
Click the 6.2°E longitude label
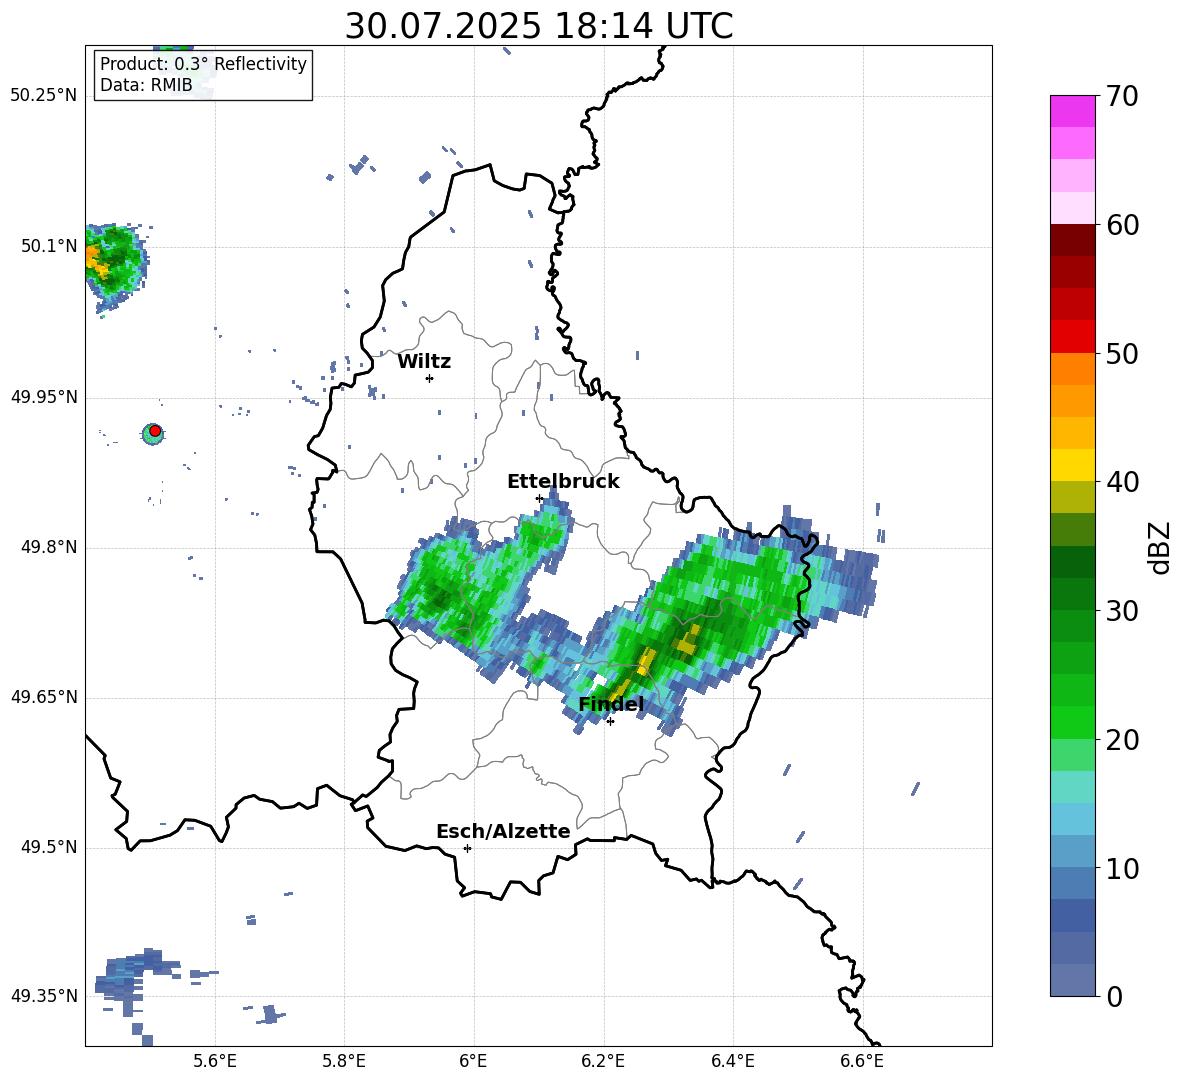tap(603, 1061)
